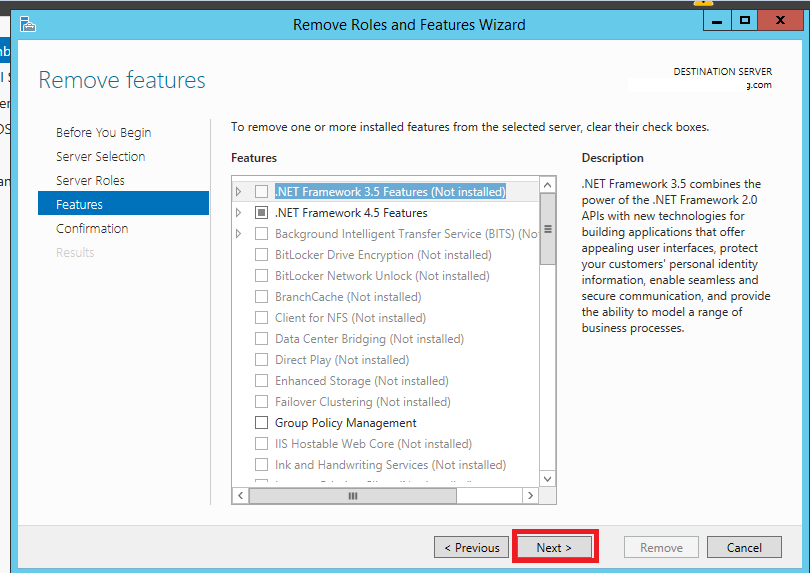Toggle the Data Center Bridging checkbox
810x573 pixels.
[x=261, y=338]
